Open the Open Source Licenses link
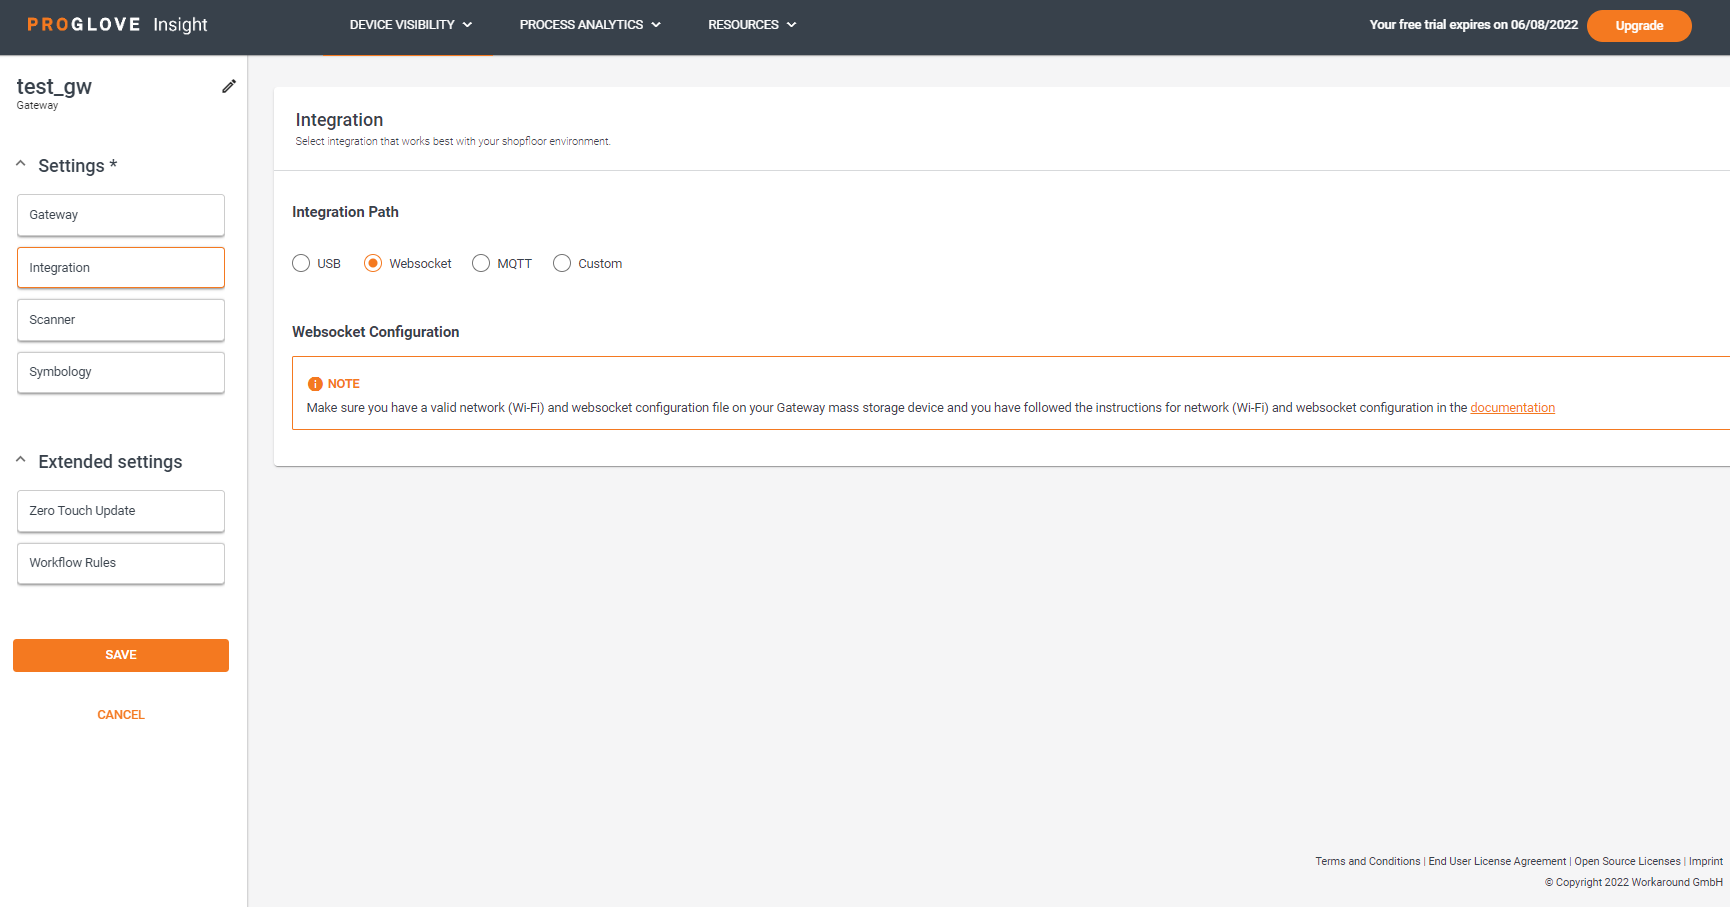 (1627, 861)
